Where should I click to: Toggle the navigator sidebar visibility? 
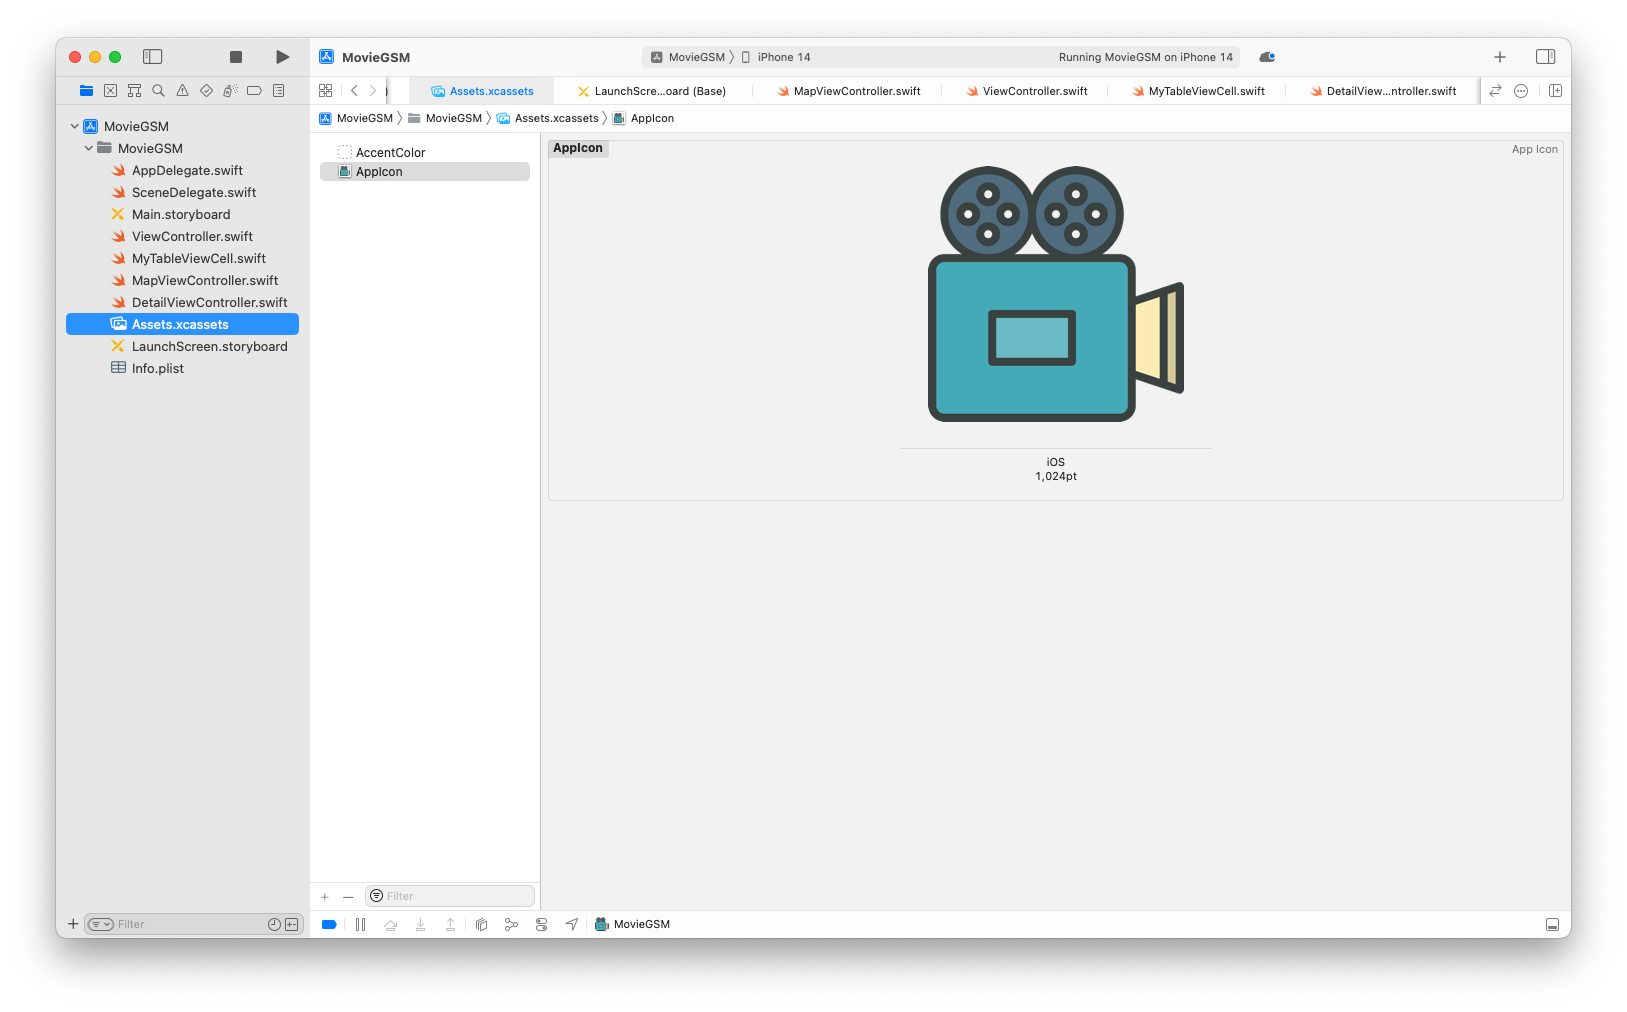click(153, 57)
